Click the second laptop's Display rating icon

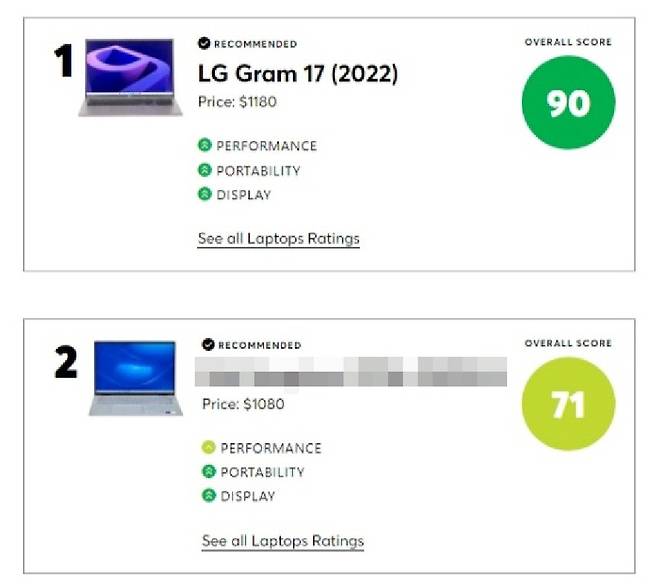tap(209, 496)
